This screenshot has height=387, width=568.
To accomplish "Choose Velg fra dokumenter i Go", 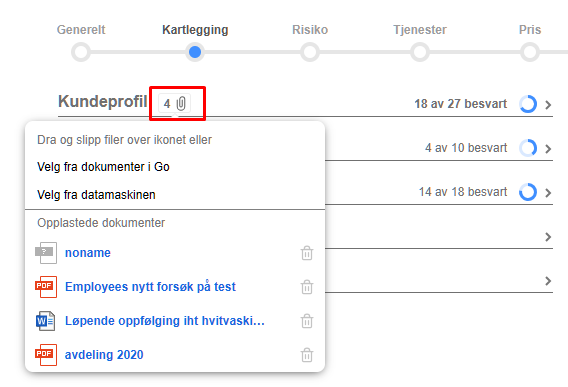I will [x=103, y=167].
